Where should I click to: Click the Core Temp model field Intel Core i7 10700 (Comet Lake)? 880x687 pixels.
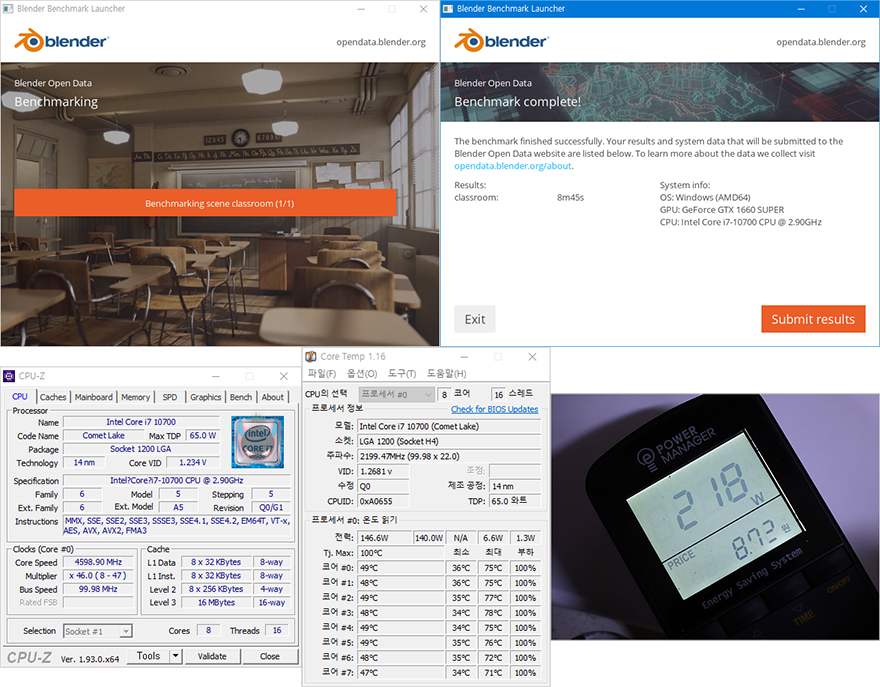tap(449, 427)
